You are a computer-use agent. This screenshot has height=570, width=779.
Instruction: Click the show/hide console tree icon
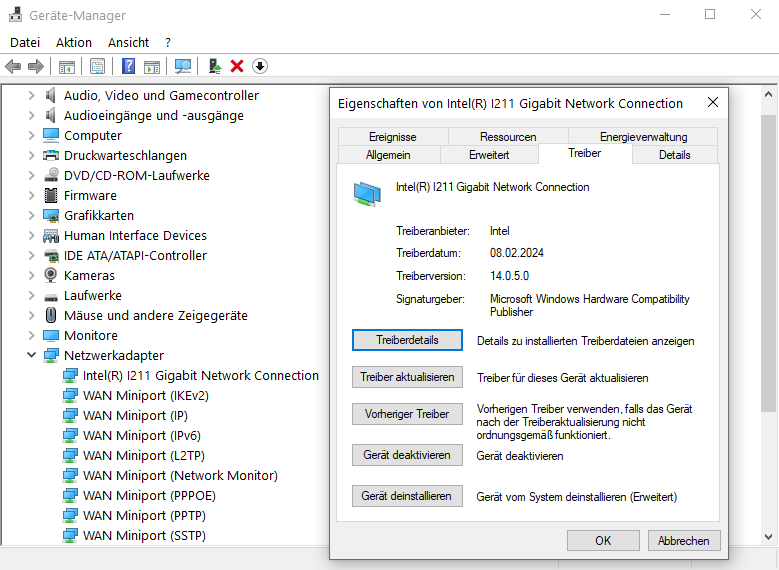coord(67,66)
